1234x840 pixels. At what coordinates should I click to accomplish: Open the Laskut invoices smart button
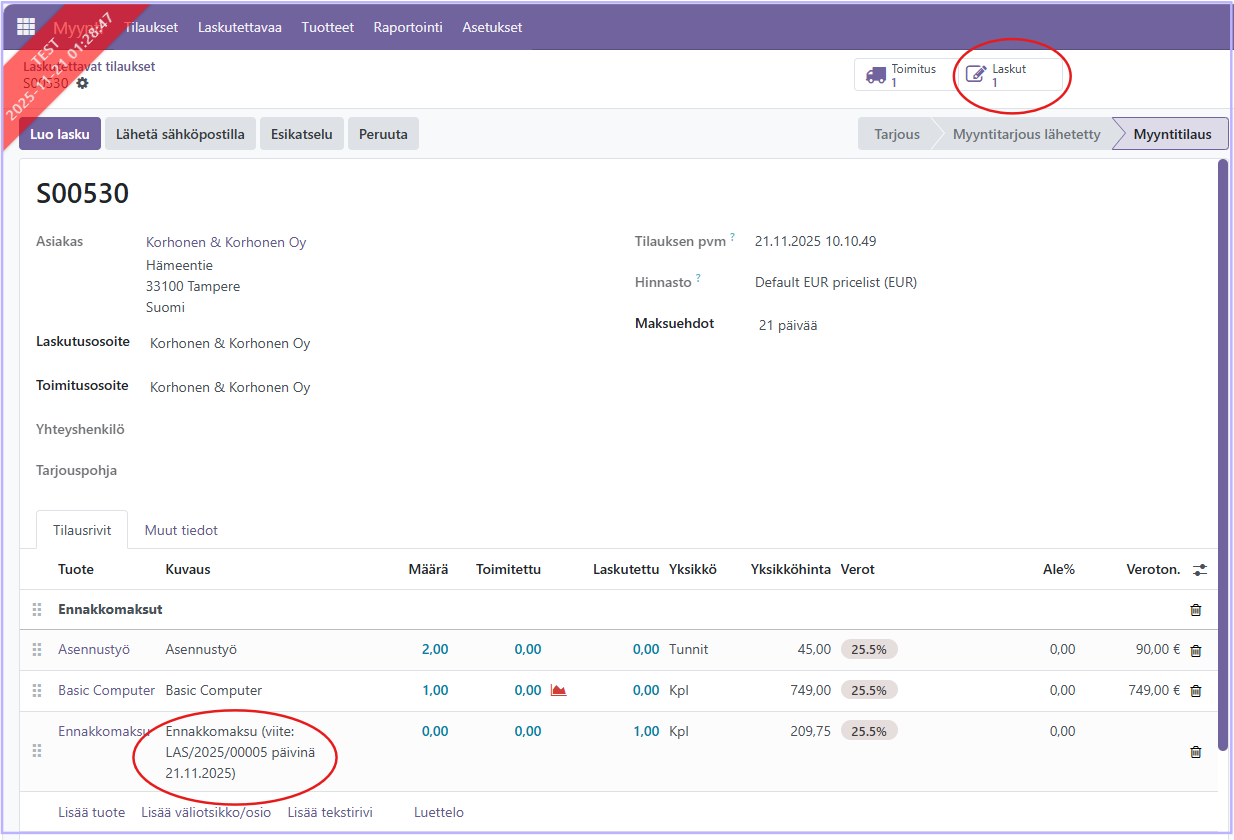point(1008,75)
